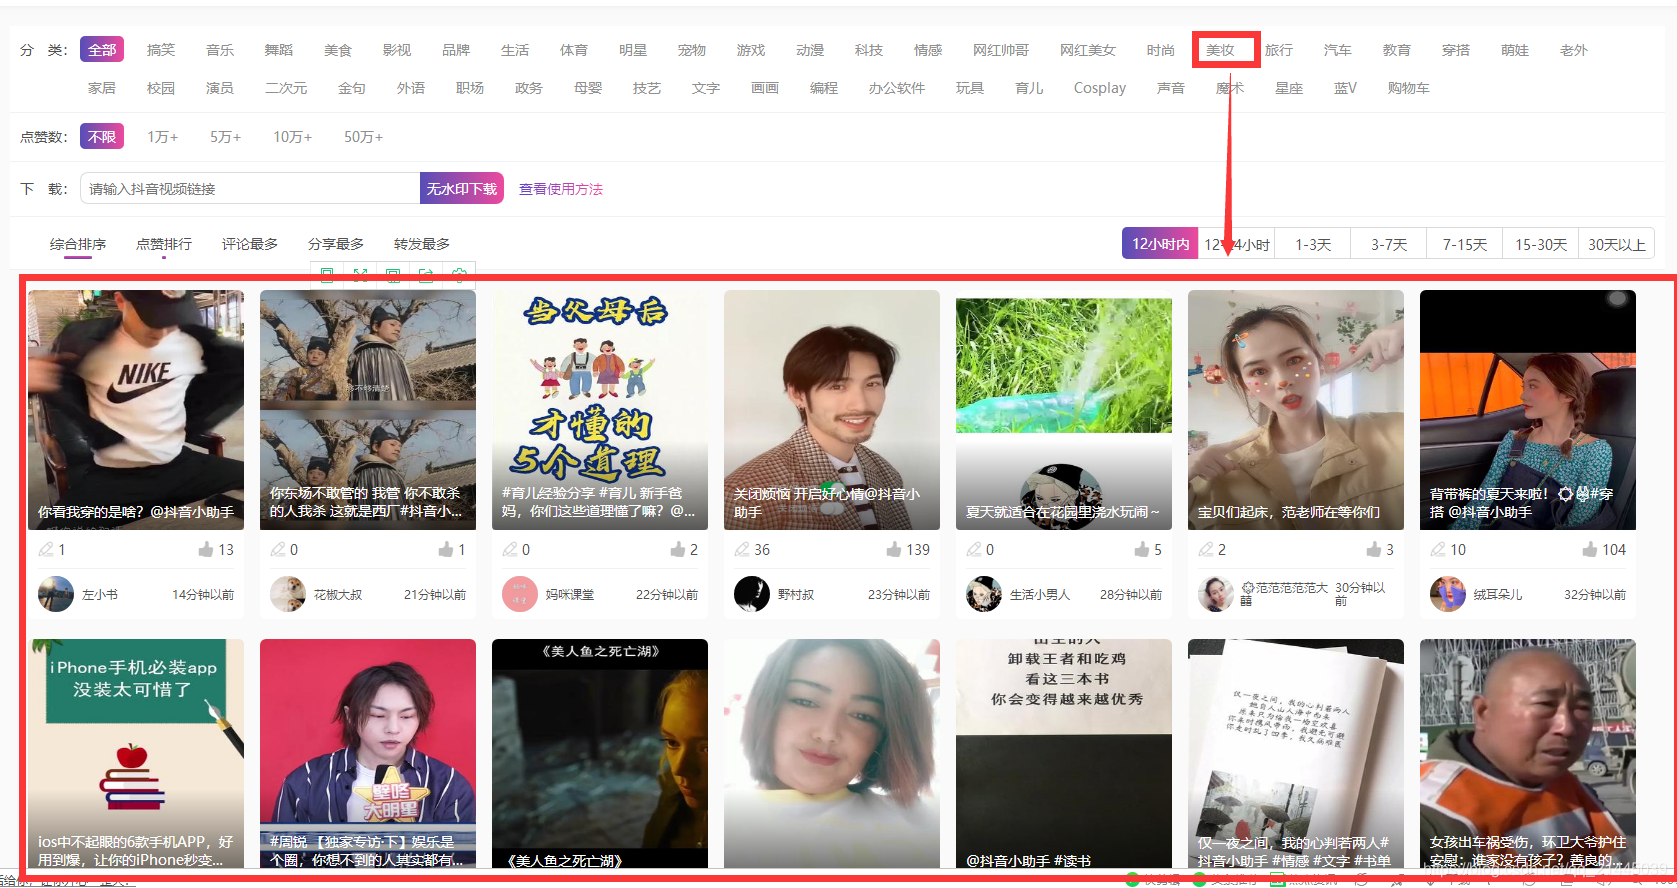Switch to the 评论最多 sort tab
The width and height of the screenshot is (1677, 888).
(250, 244)
